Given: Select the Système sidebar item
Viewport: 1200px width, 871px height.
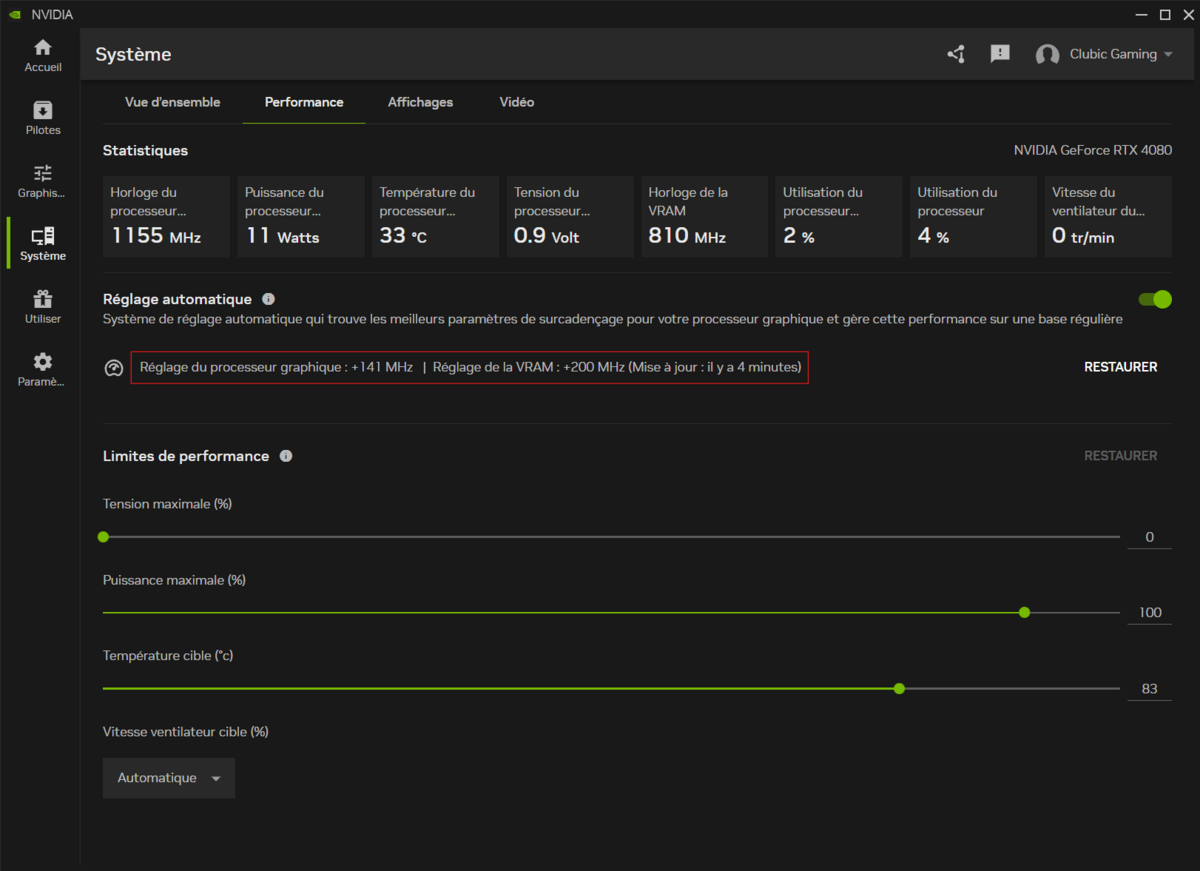Looking at the screenshot, I should 43,244.
